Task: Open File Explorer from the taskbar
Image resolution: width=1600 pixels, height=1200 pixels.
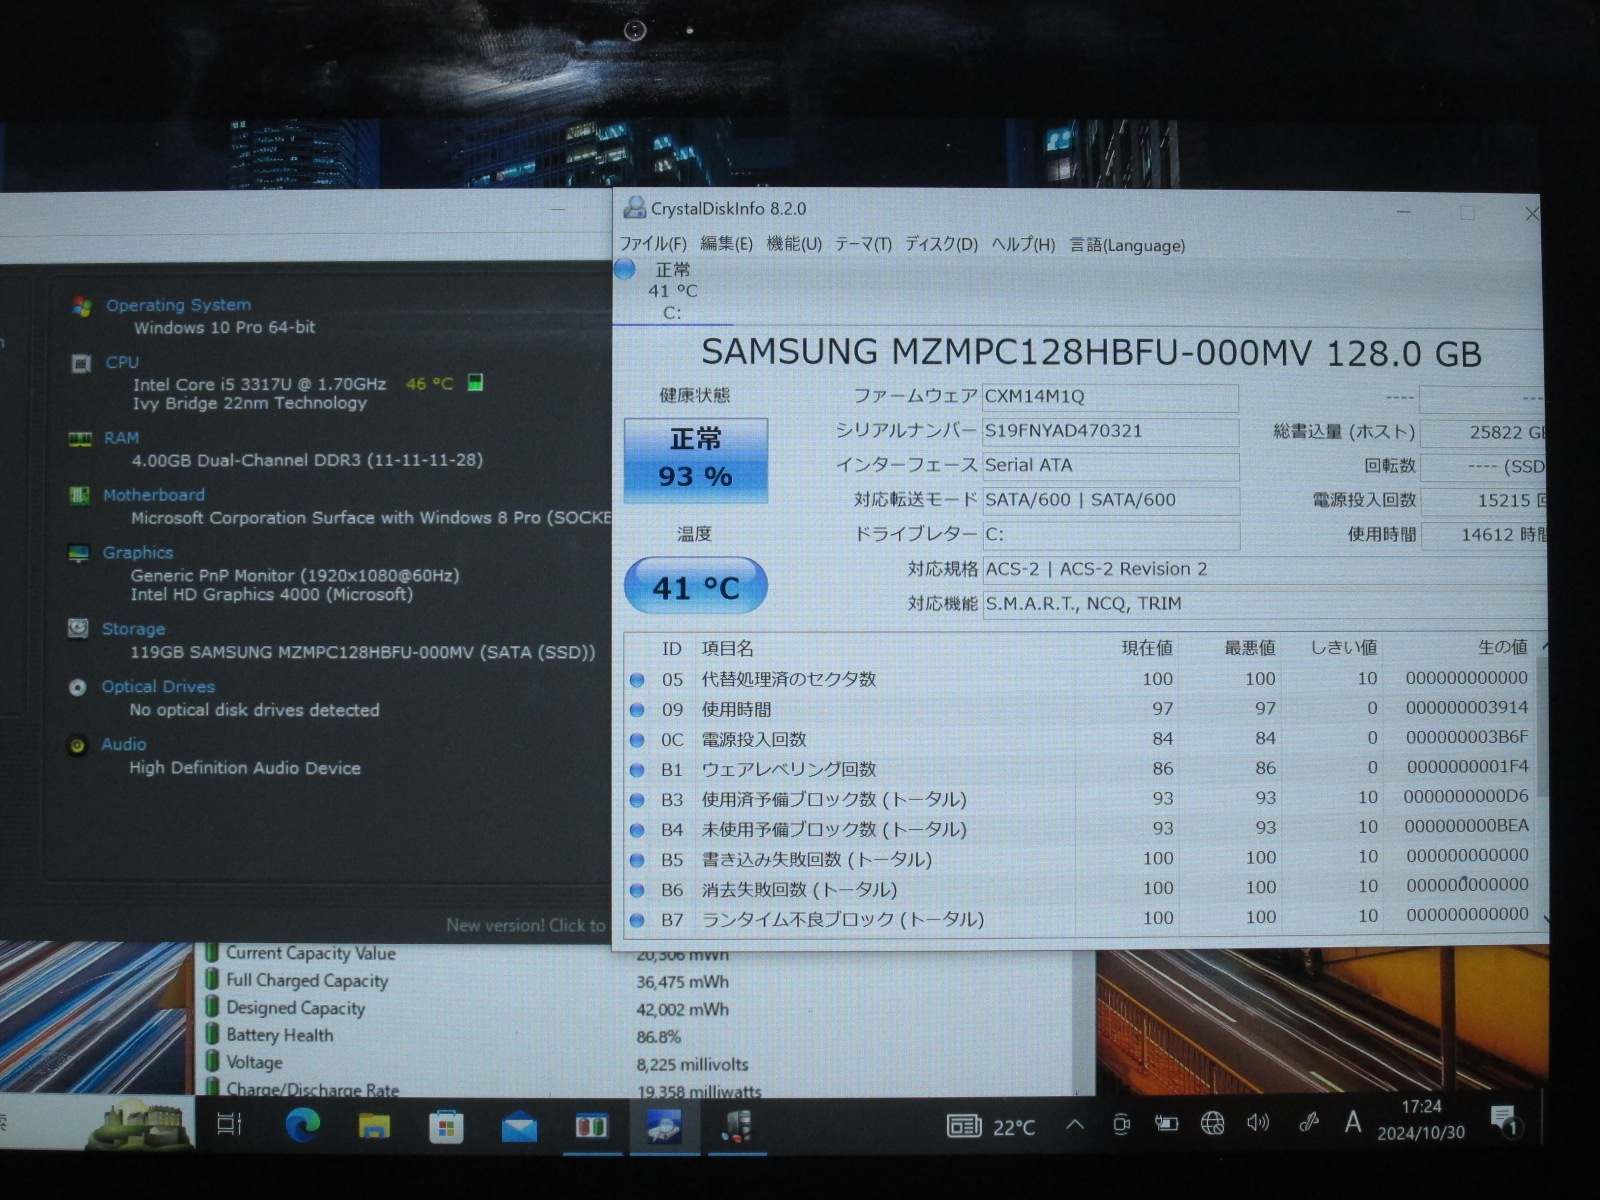Action: pos(374,1127)
